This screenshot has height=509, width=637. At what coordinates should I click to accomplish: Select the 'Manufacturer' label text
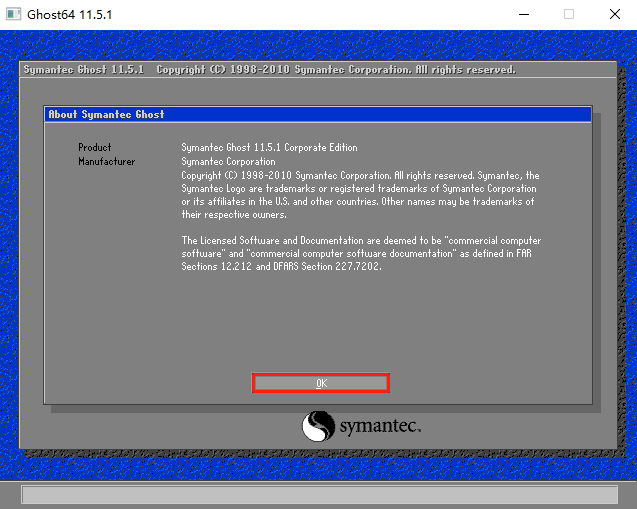point(106,161)
